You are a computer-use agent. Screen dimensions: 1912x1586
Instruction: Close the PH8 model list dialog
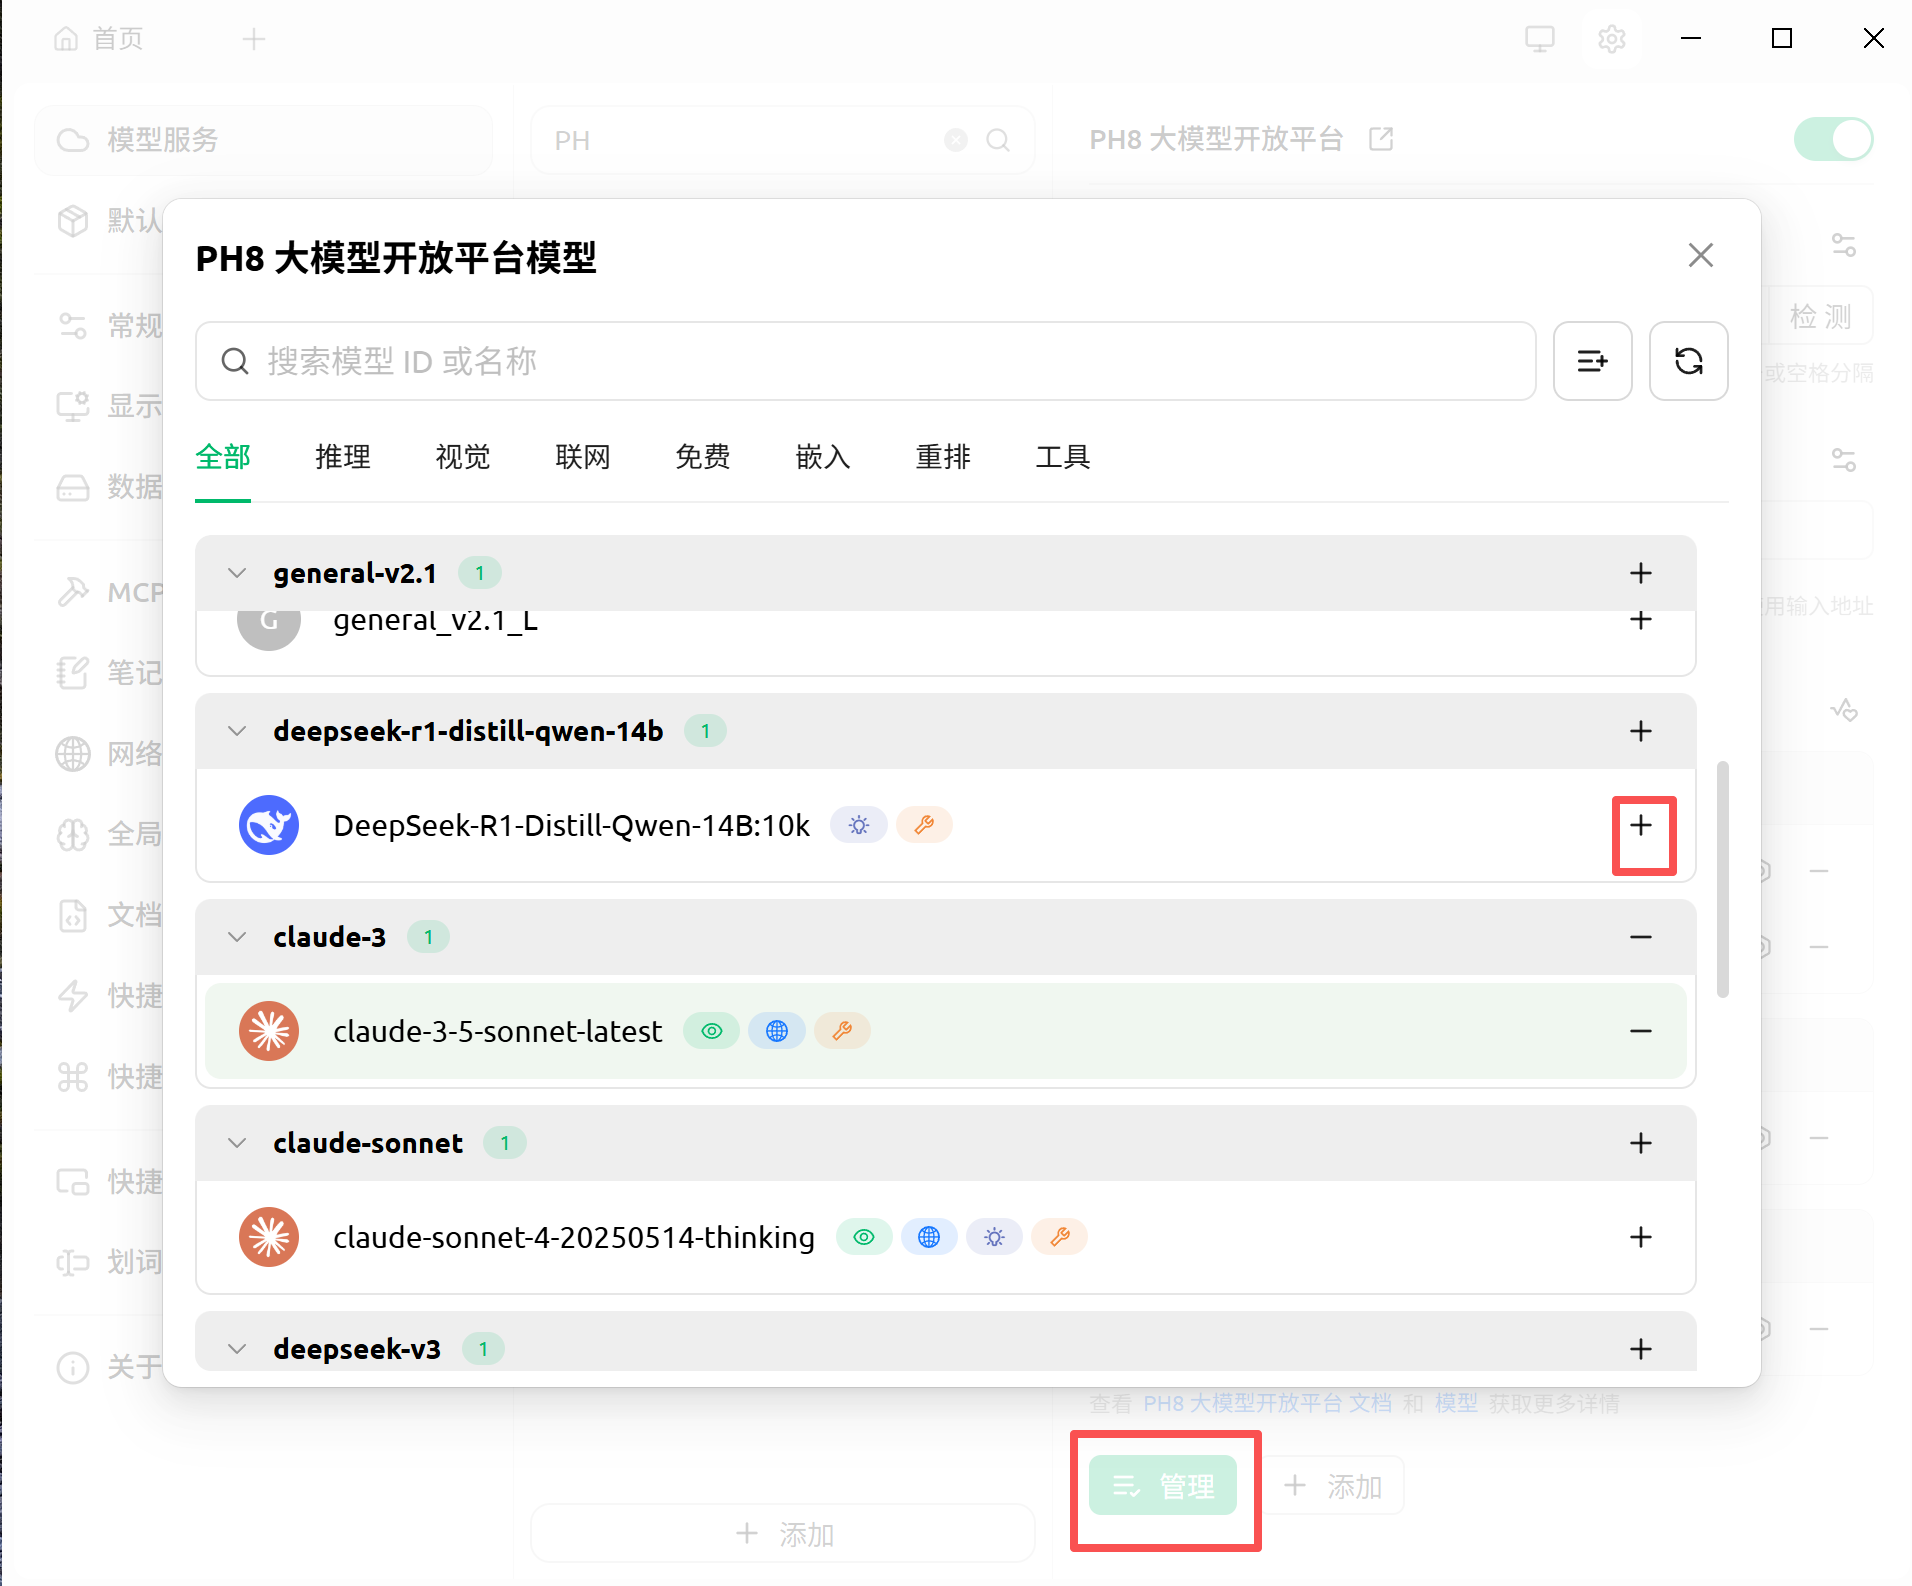1700,255
